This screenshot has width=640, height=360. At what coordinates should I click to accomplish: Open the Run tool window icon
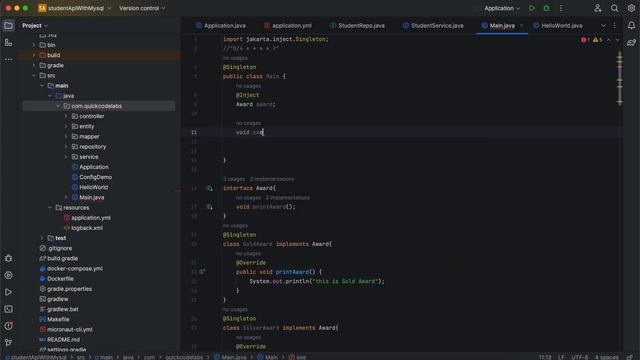(x=8, y=292)
